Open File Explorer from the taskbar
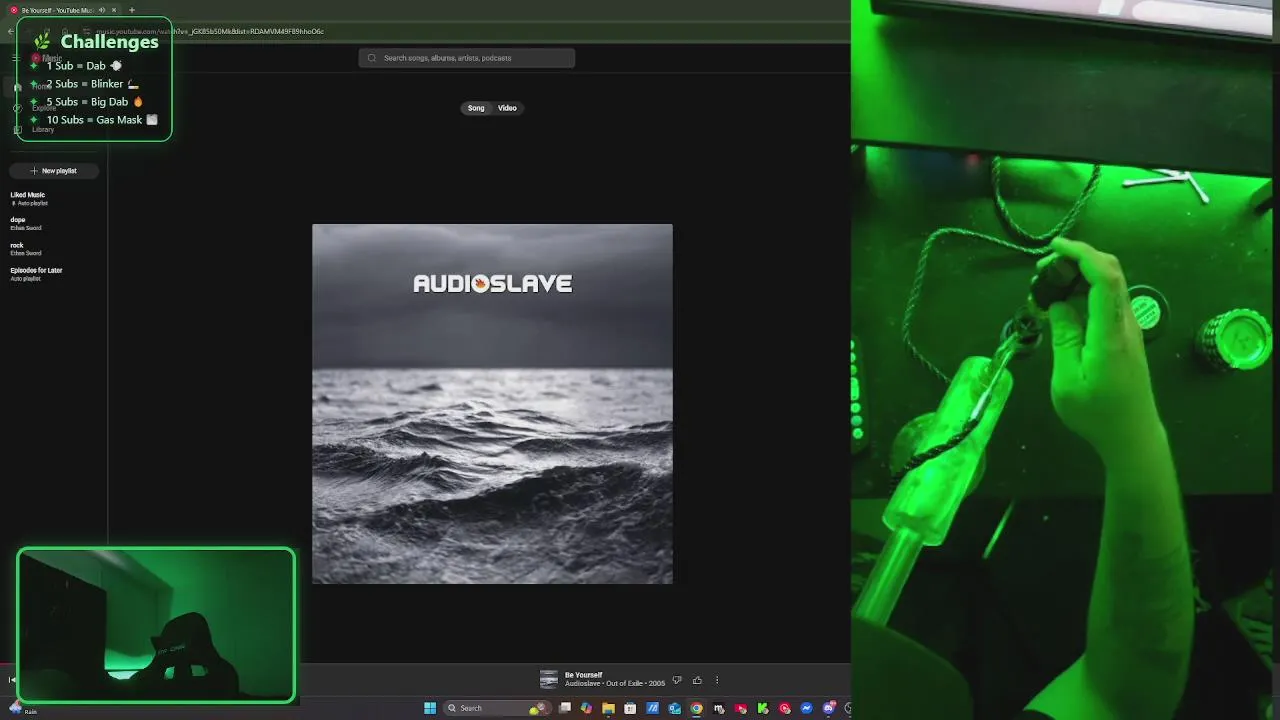1280x720 pixels. point(608,708)
